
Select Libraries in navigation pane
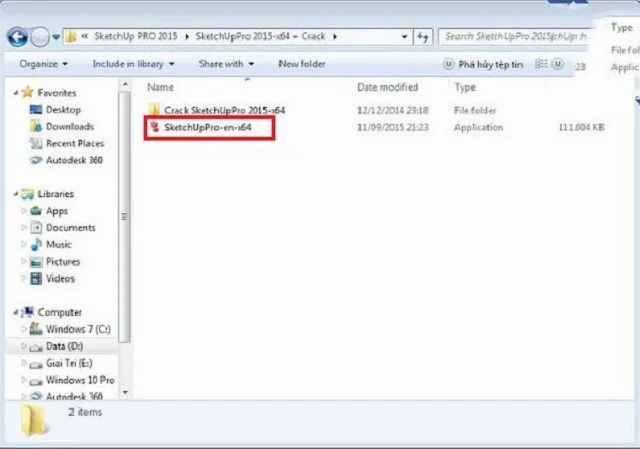point(56,194)
